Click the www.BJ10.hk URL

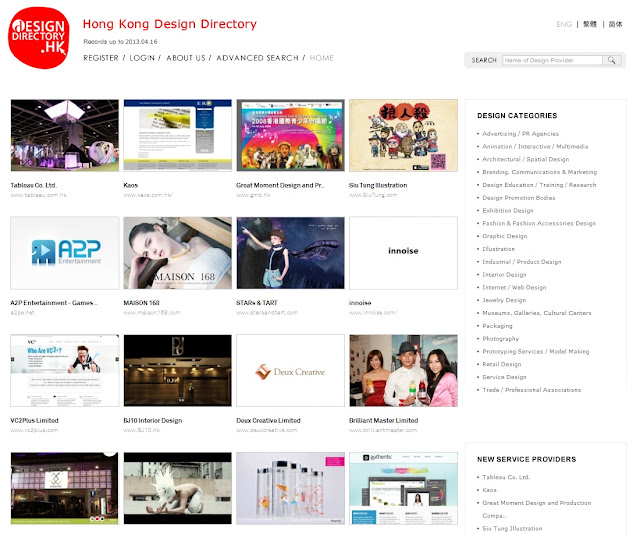[x=142, y=430]
